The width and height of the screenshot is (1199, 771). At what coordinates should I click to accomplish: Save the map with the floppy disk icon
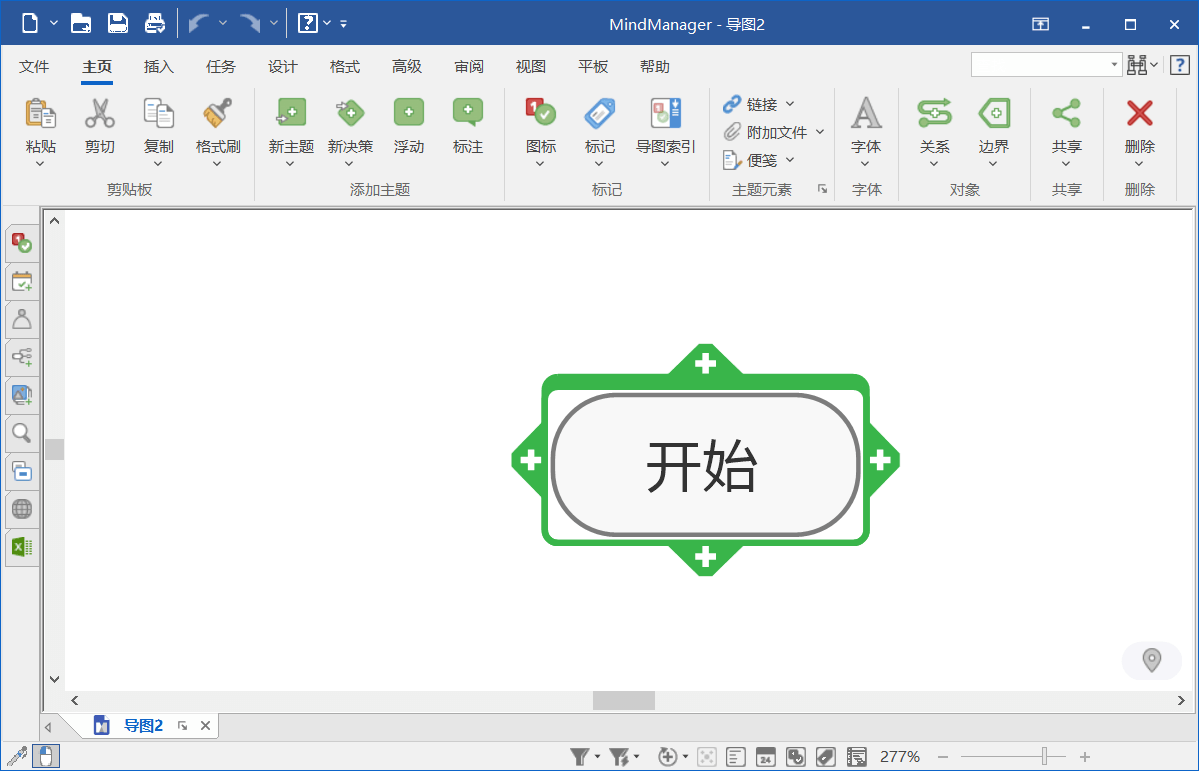118,23
